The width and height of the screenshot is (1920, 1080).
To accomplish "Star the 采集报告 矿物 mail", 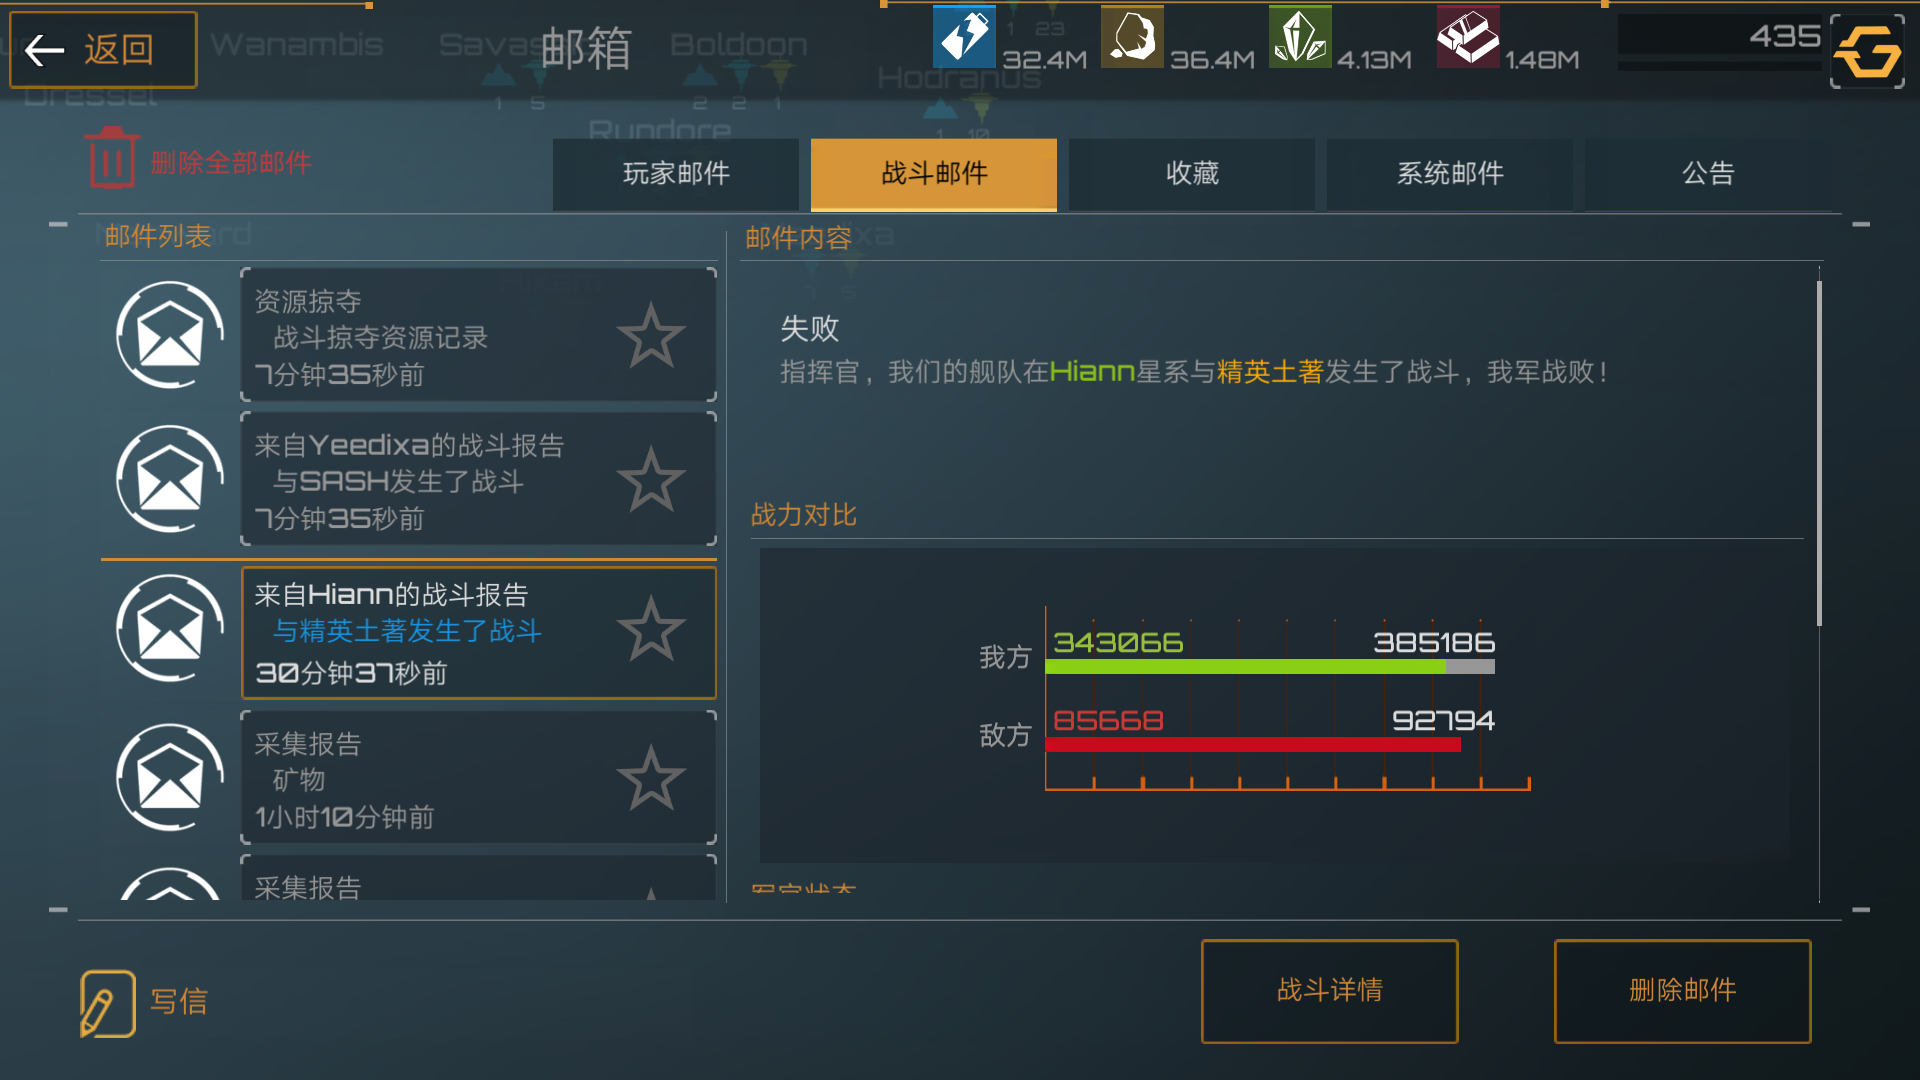I will [x=651, y=777].
